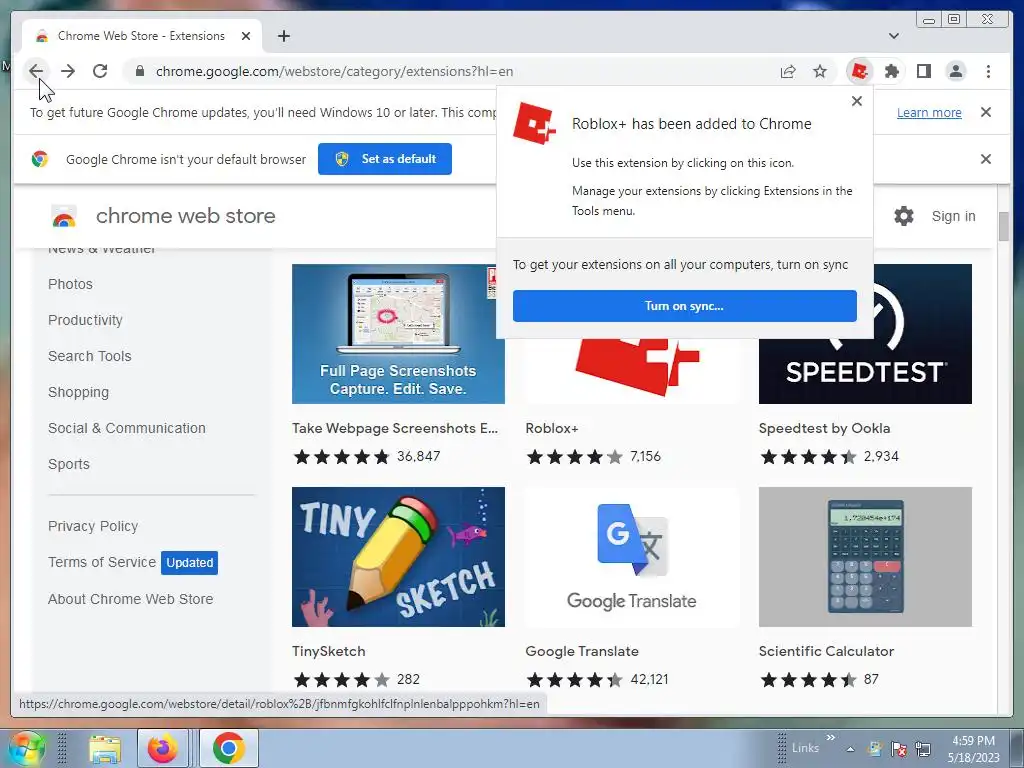1024x768 pixels.
Task: Click the Roblox+ title below its card
Action: pyautogui.click(x=552, y=428)
